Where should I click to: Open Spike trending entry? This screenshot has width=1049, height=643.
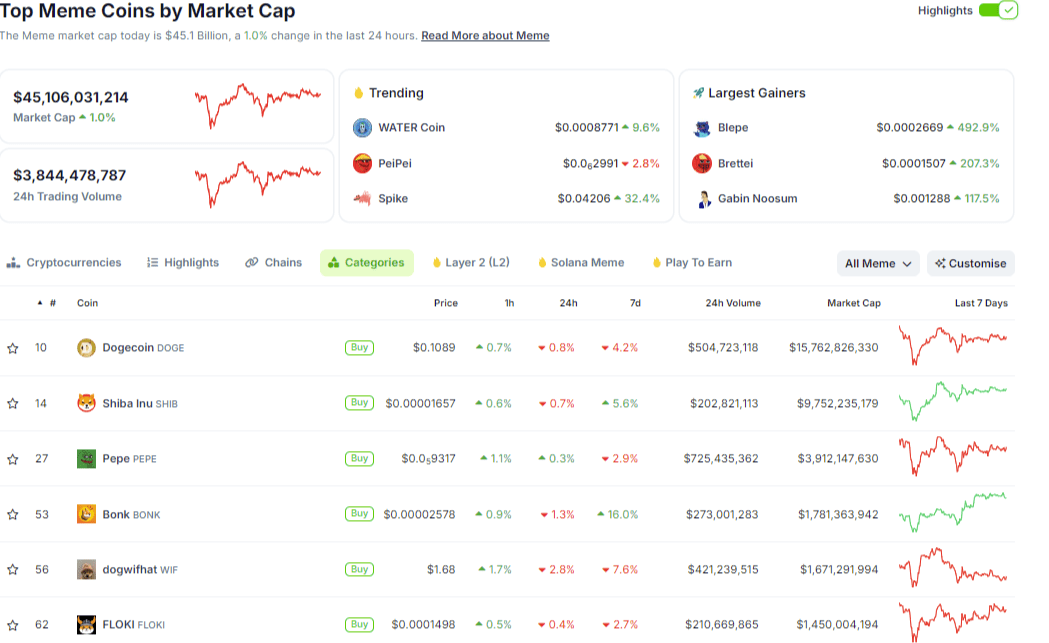(393, 199)
